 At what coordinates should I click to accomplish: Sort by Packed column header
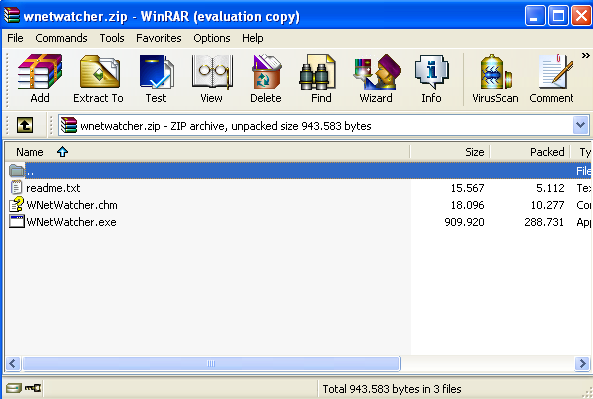[x=530, y=152]
